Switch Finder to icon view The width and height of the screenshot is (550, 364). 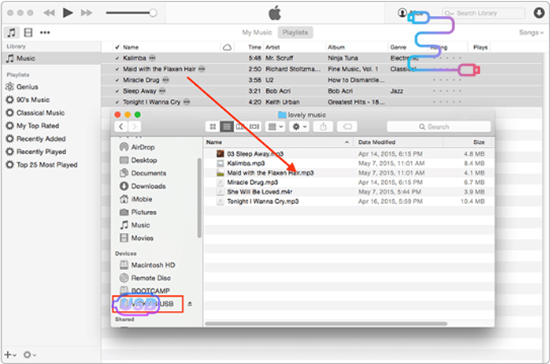pyautogui.click(x=213, y=127)
